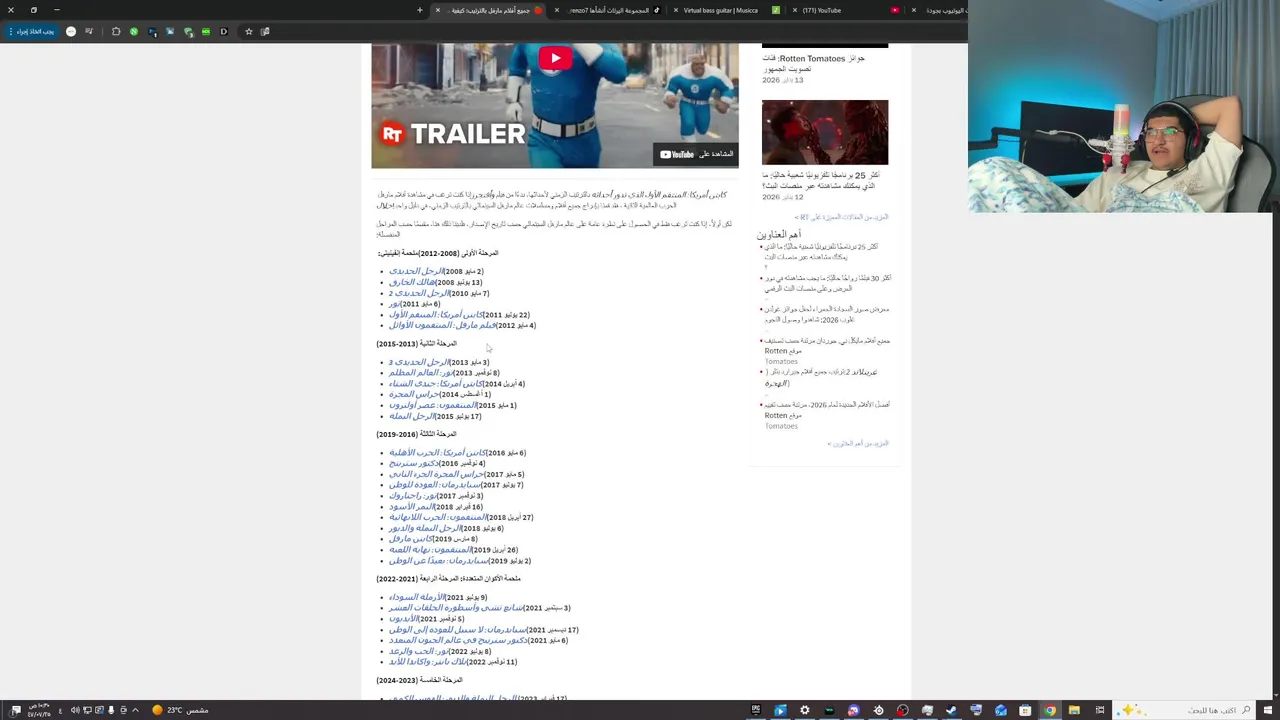Expand the hidden system tray icons chevron
This screenshot has width=1280, height=720.
(x=135, y=710)
